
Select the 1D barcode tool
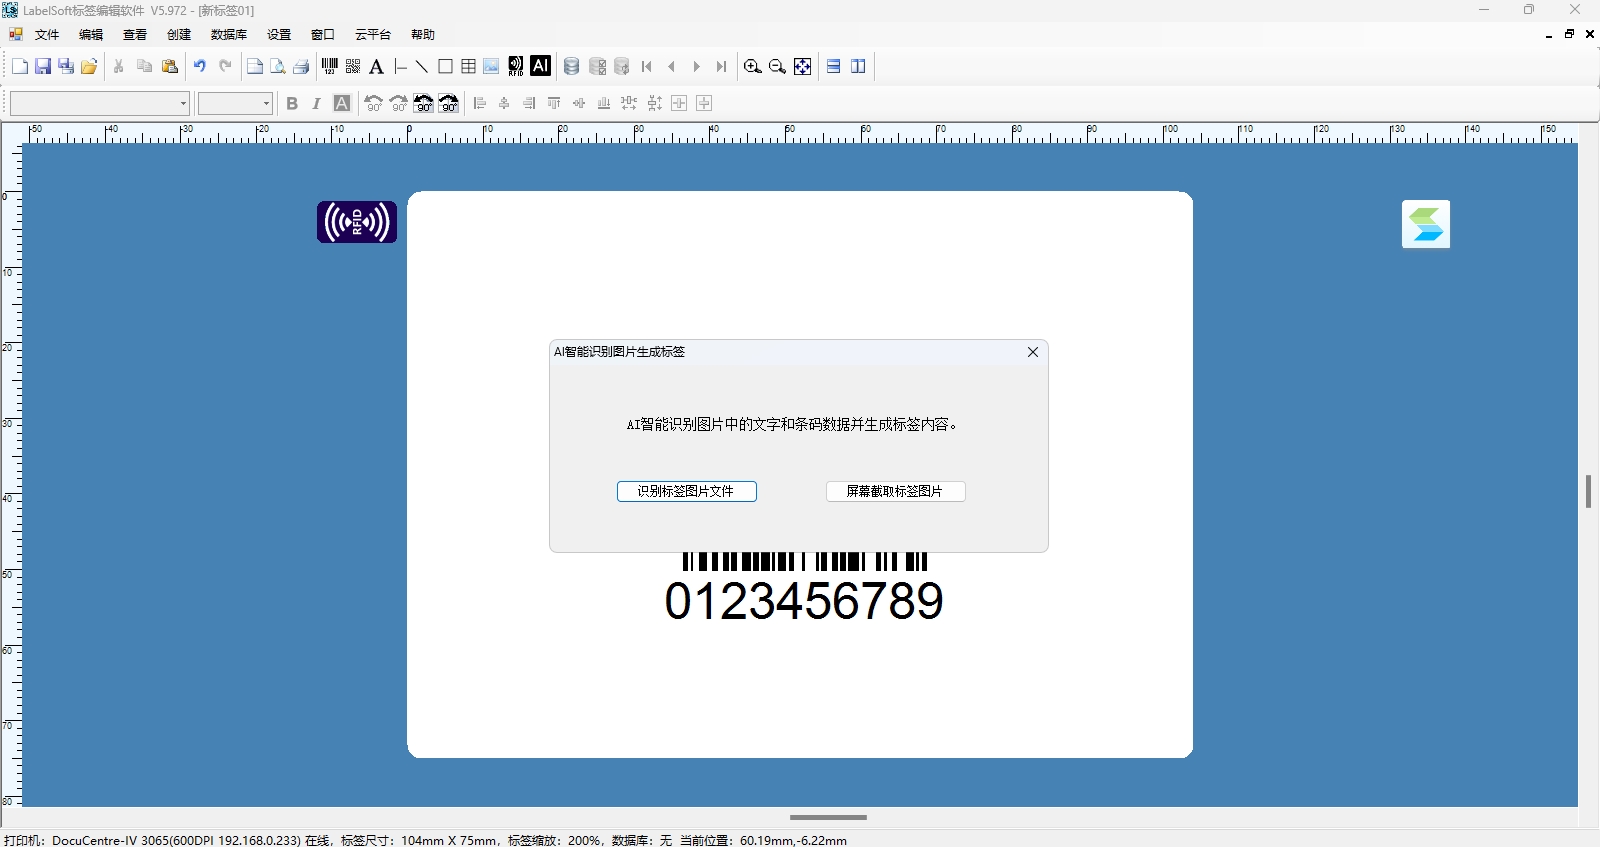click(330, 66)
